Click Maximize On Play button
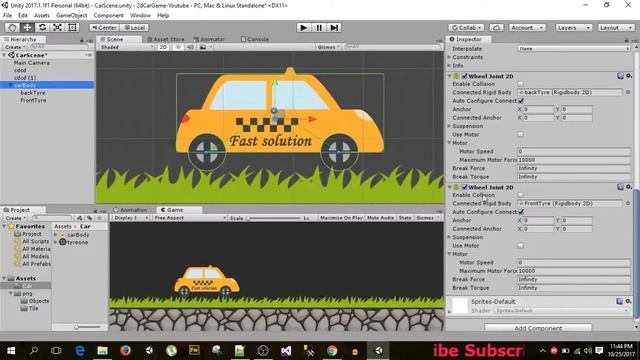 [341, 218]
